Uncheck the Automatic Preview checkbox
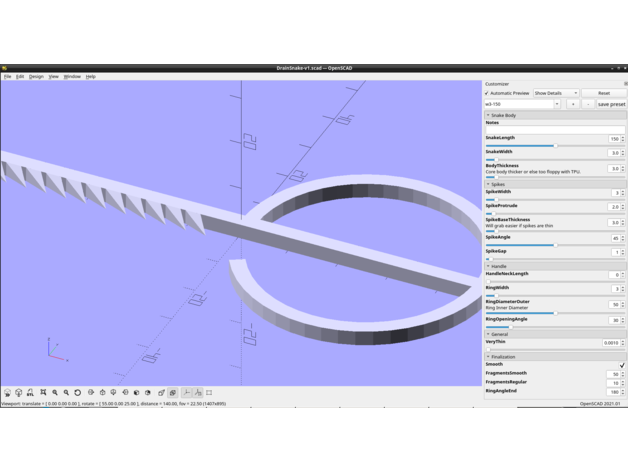 point(488,93)
